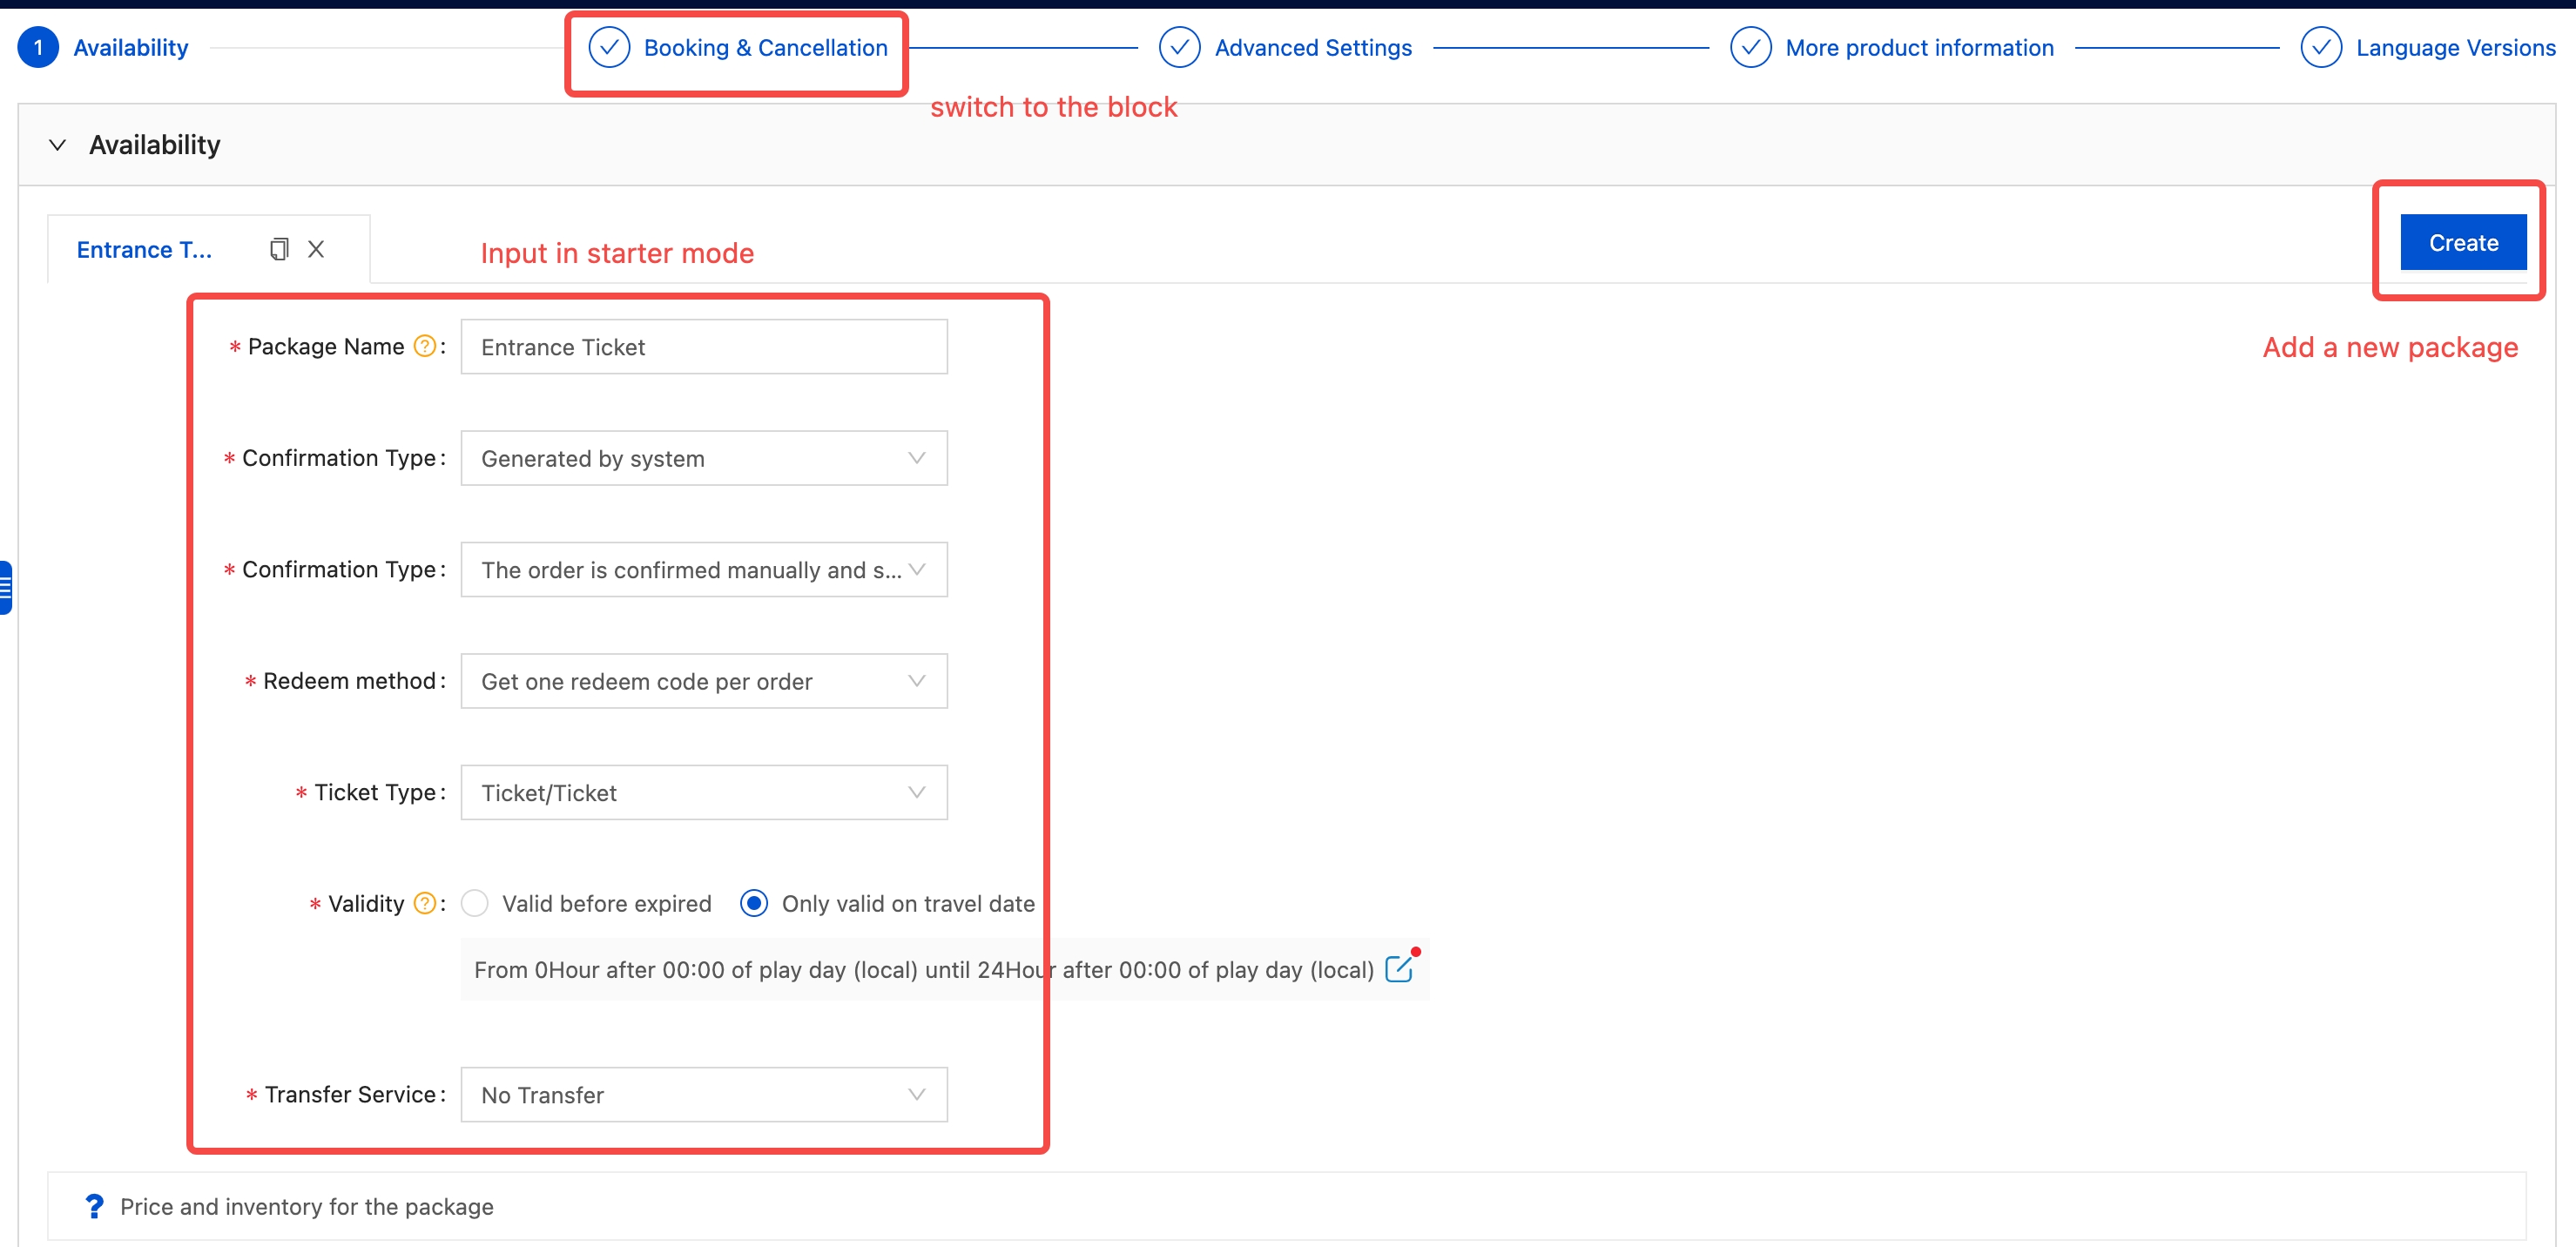Viewport: 2576px width, 1247px height.
Task: Click the Create button to add a package
Action: [2462, 242]
